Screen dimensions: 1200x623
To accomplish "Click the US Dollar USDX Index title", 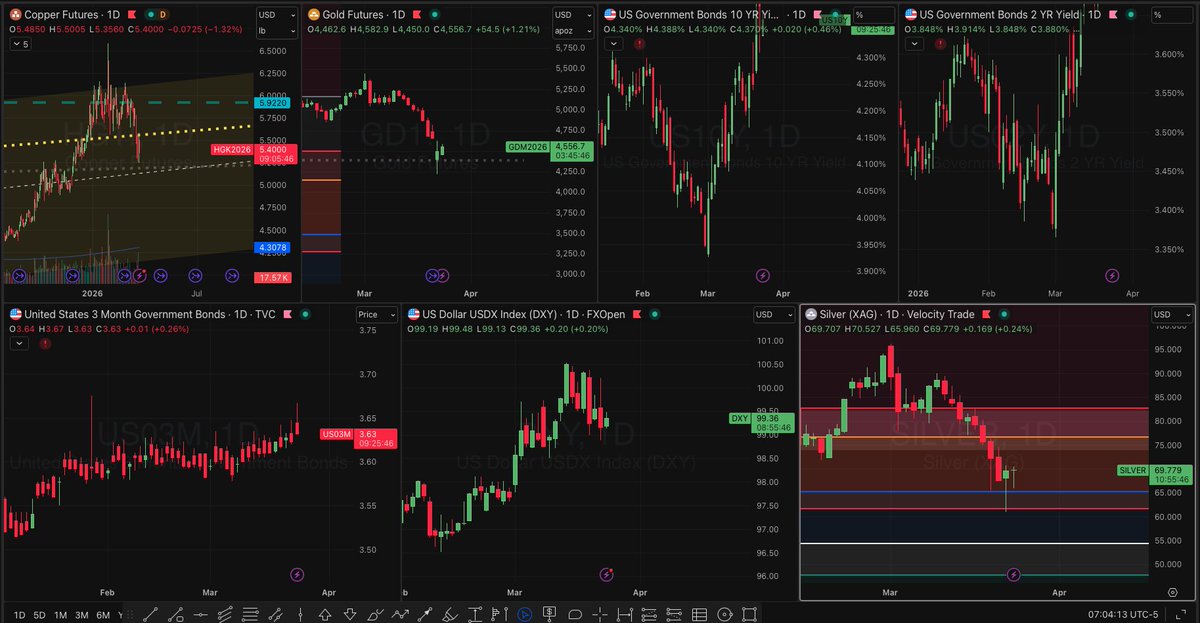I will (x=491, y=314).
